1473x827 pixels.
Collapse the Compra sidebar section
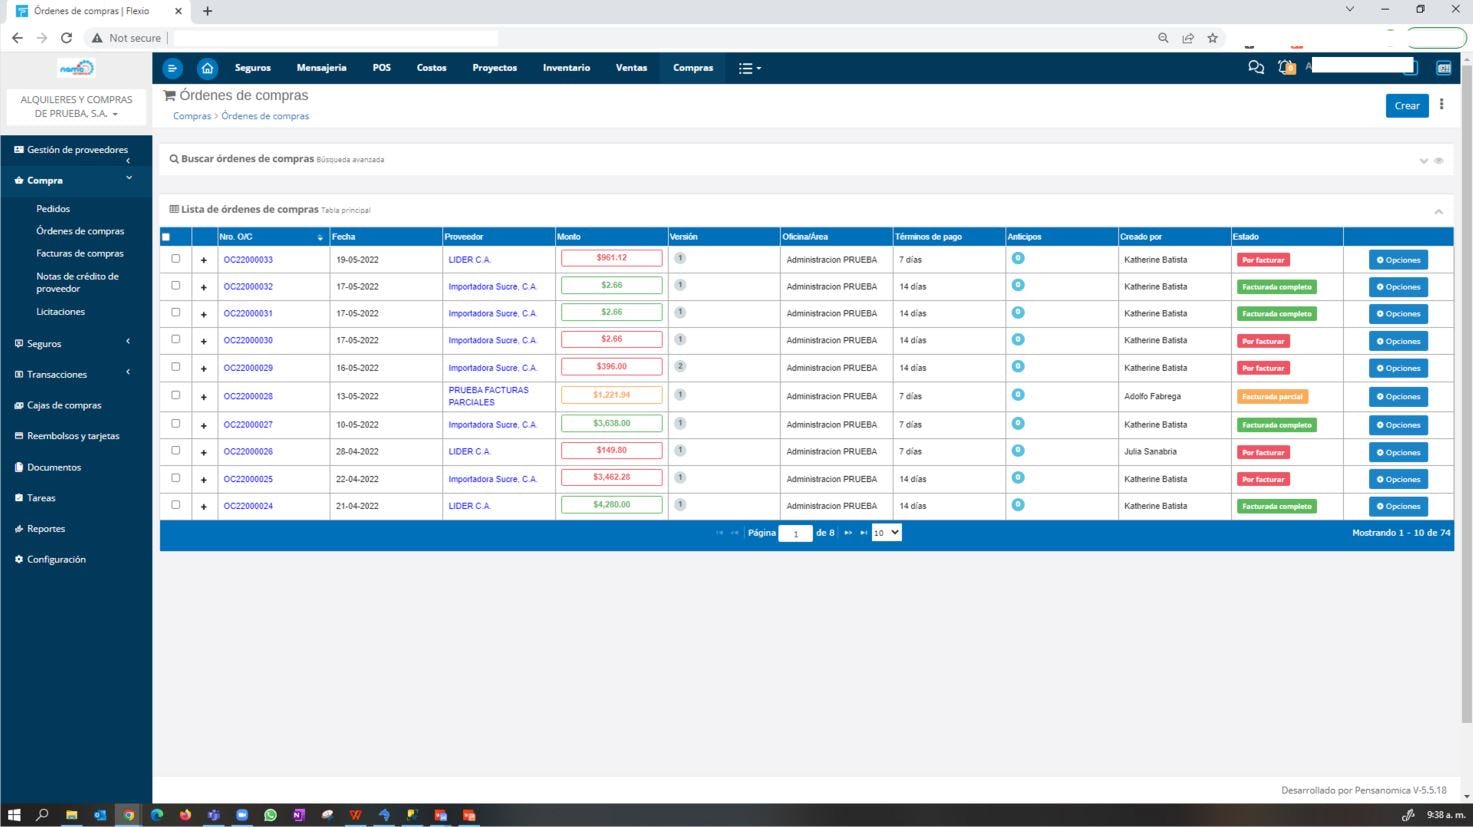(x=129, y=177)
